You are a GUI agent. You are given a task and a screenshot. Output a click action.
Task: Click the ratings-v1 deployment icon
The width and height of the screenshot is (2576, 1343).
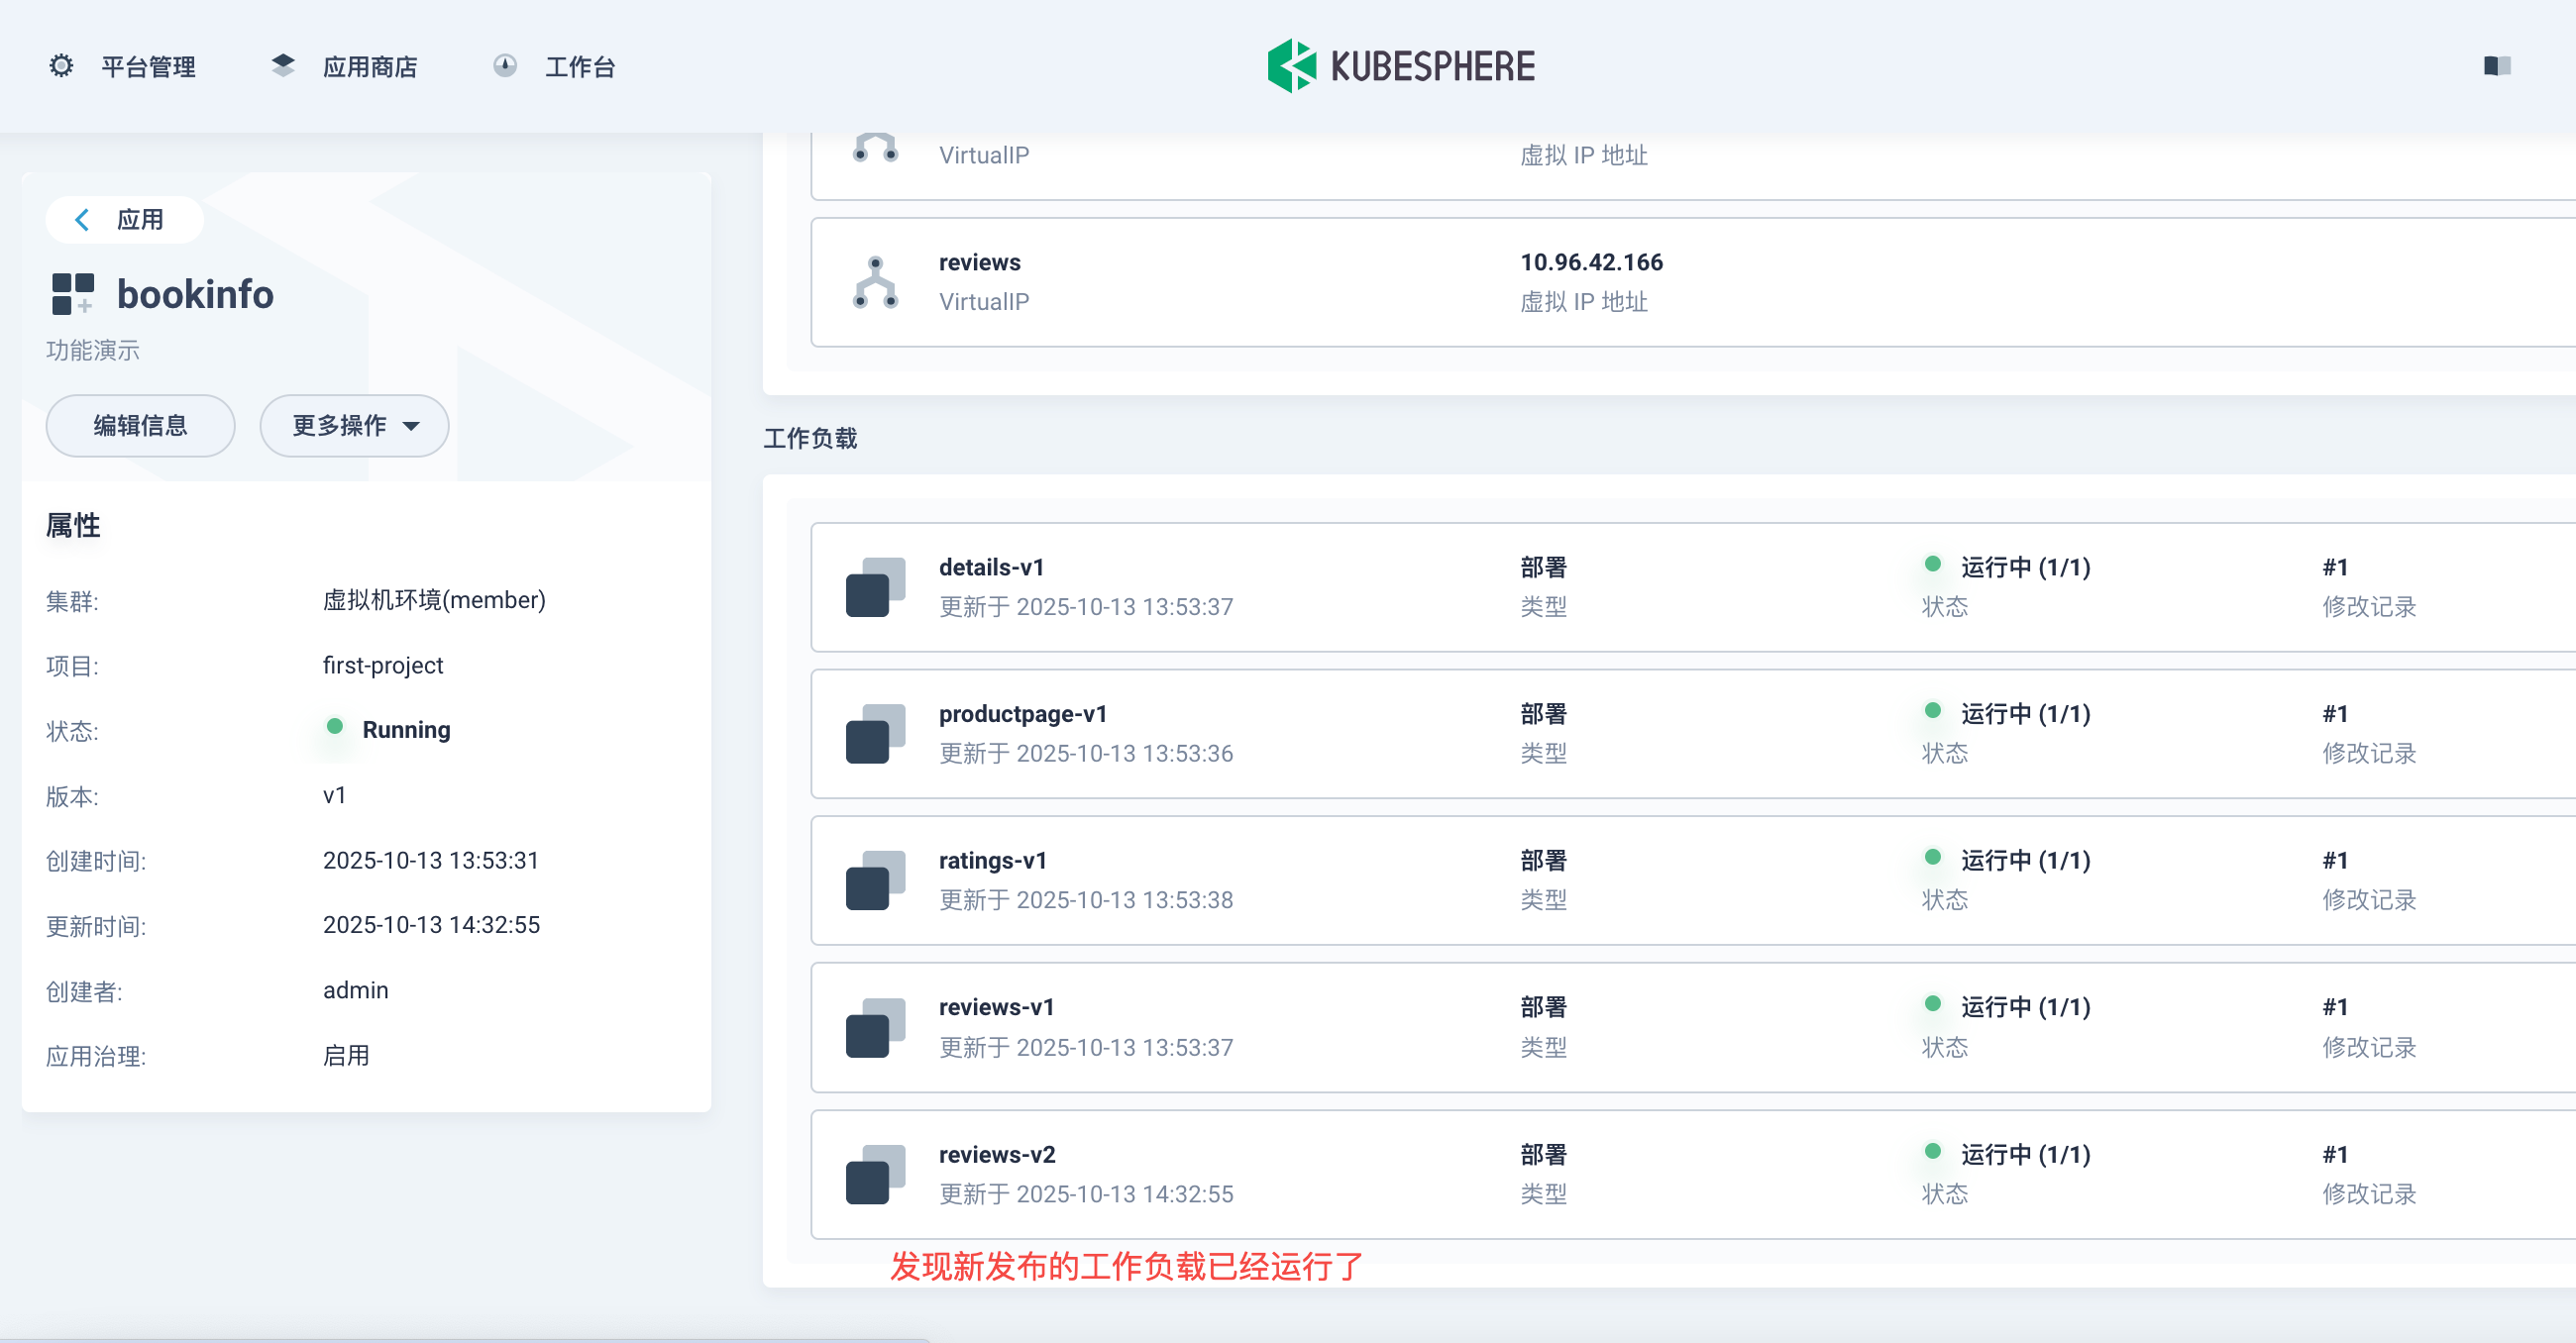click(x=875, y=880)
